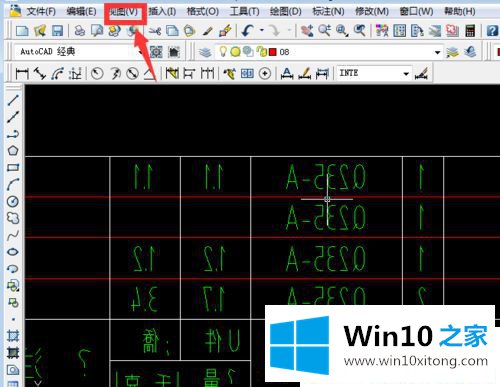Screen dimensions: 500x387
Task: Open the 格式(O) menu
Action: [203, 11]
